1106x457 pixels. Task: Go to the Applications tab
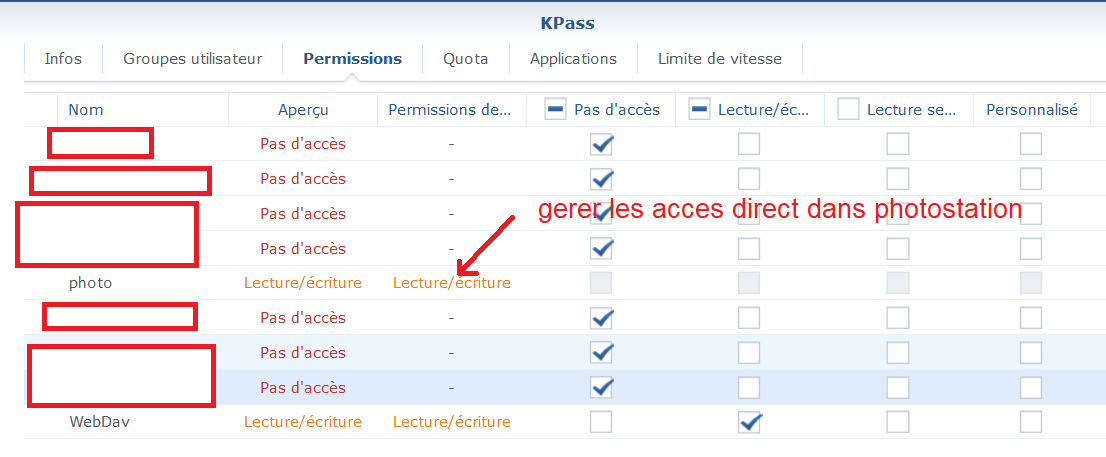(573, 59)
